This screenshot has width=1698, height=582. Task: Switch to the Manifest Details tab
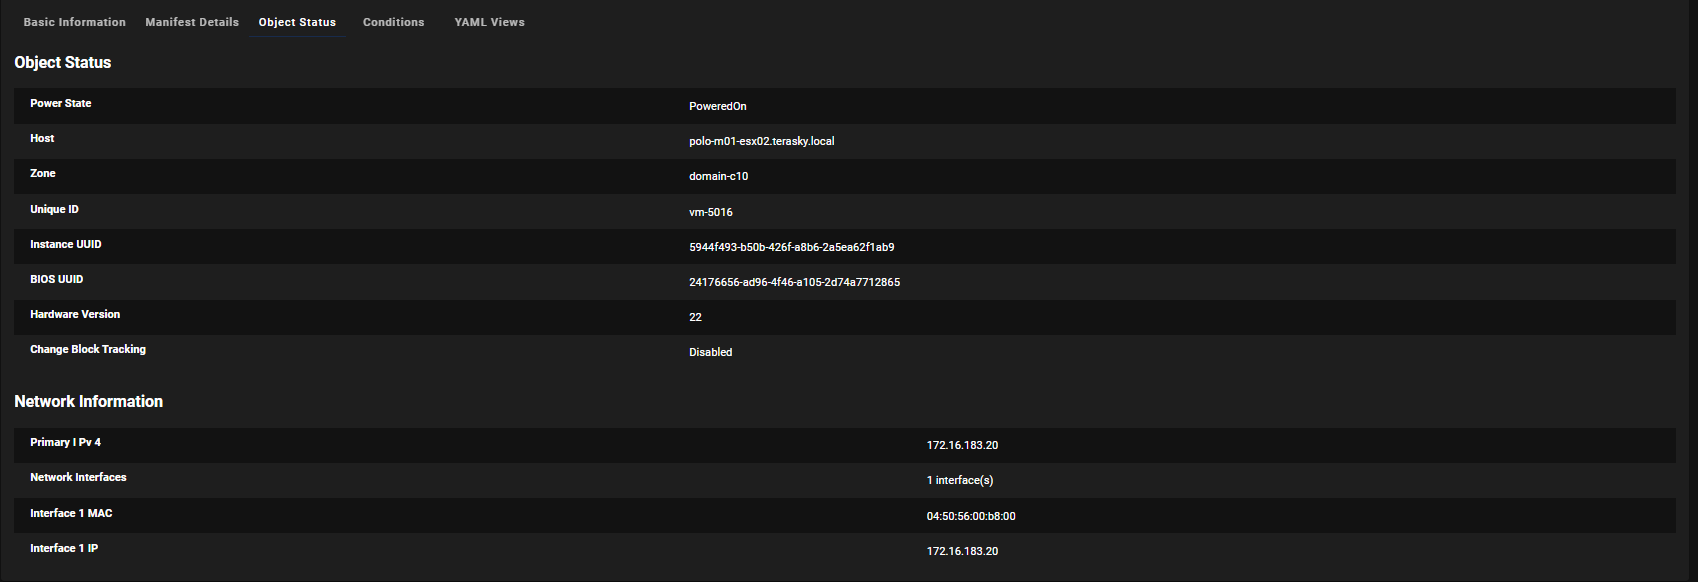(192, 22)
